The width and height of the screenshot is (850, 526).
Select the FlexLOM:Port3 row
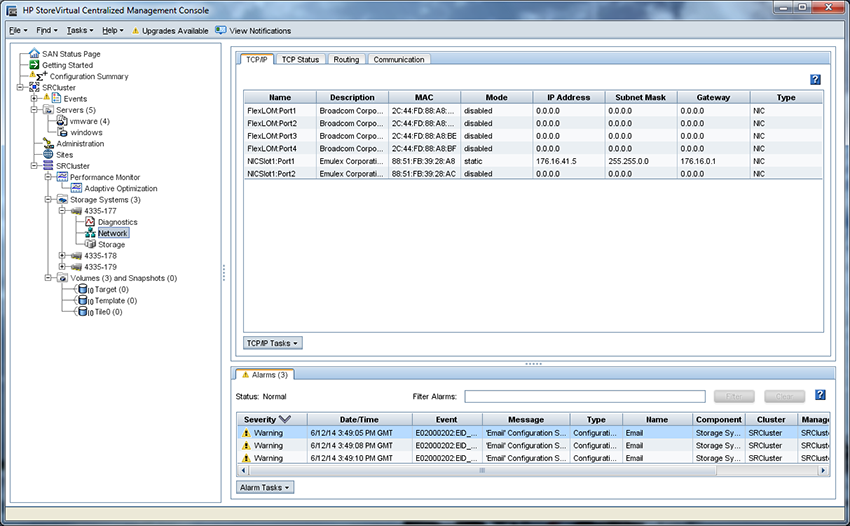click(x=533, y=136)
